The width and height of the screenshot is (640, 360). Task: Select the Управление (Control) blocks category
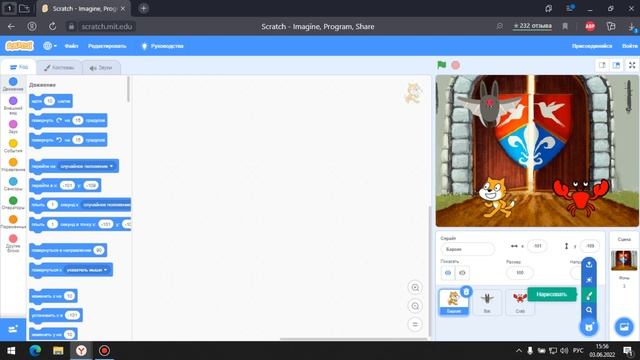point(13,164)
